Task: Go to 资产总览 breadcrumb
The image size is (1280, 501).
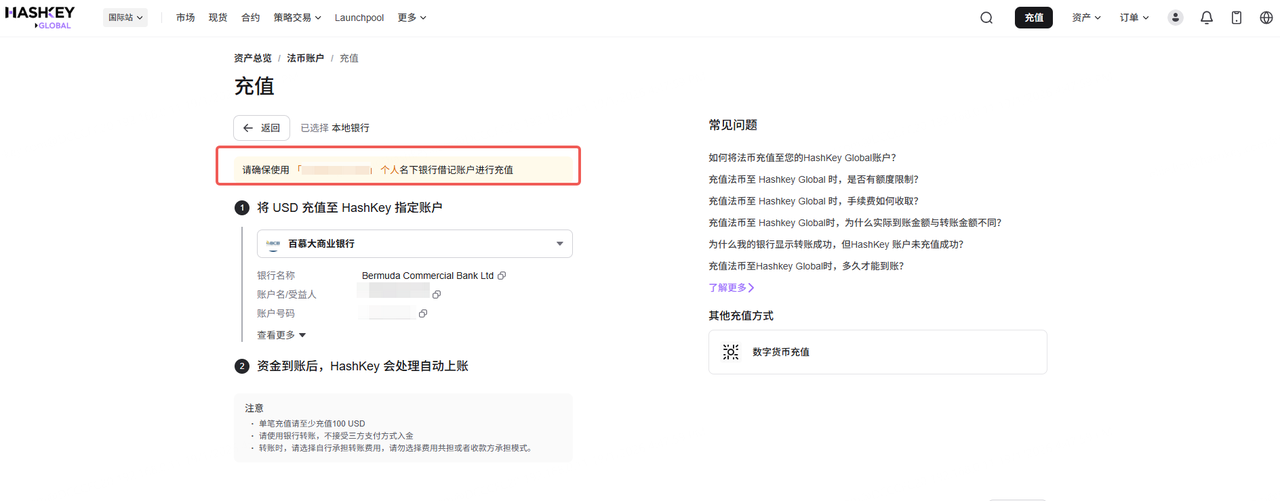Action: click(252, 58)
